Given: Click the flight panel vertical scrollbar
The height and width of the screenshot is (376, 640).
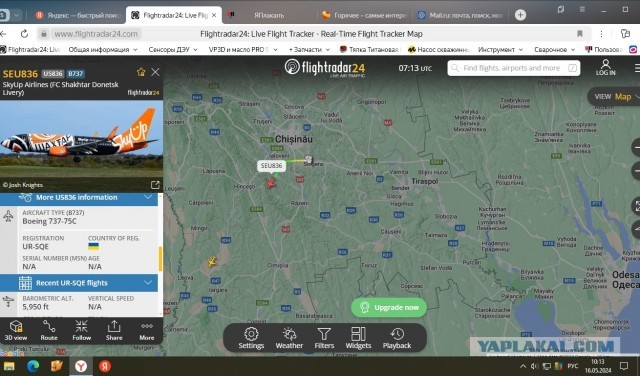Looking at the screenshot, I should tap(160, 258).
